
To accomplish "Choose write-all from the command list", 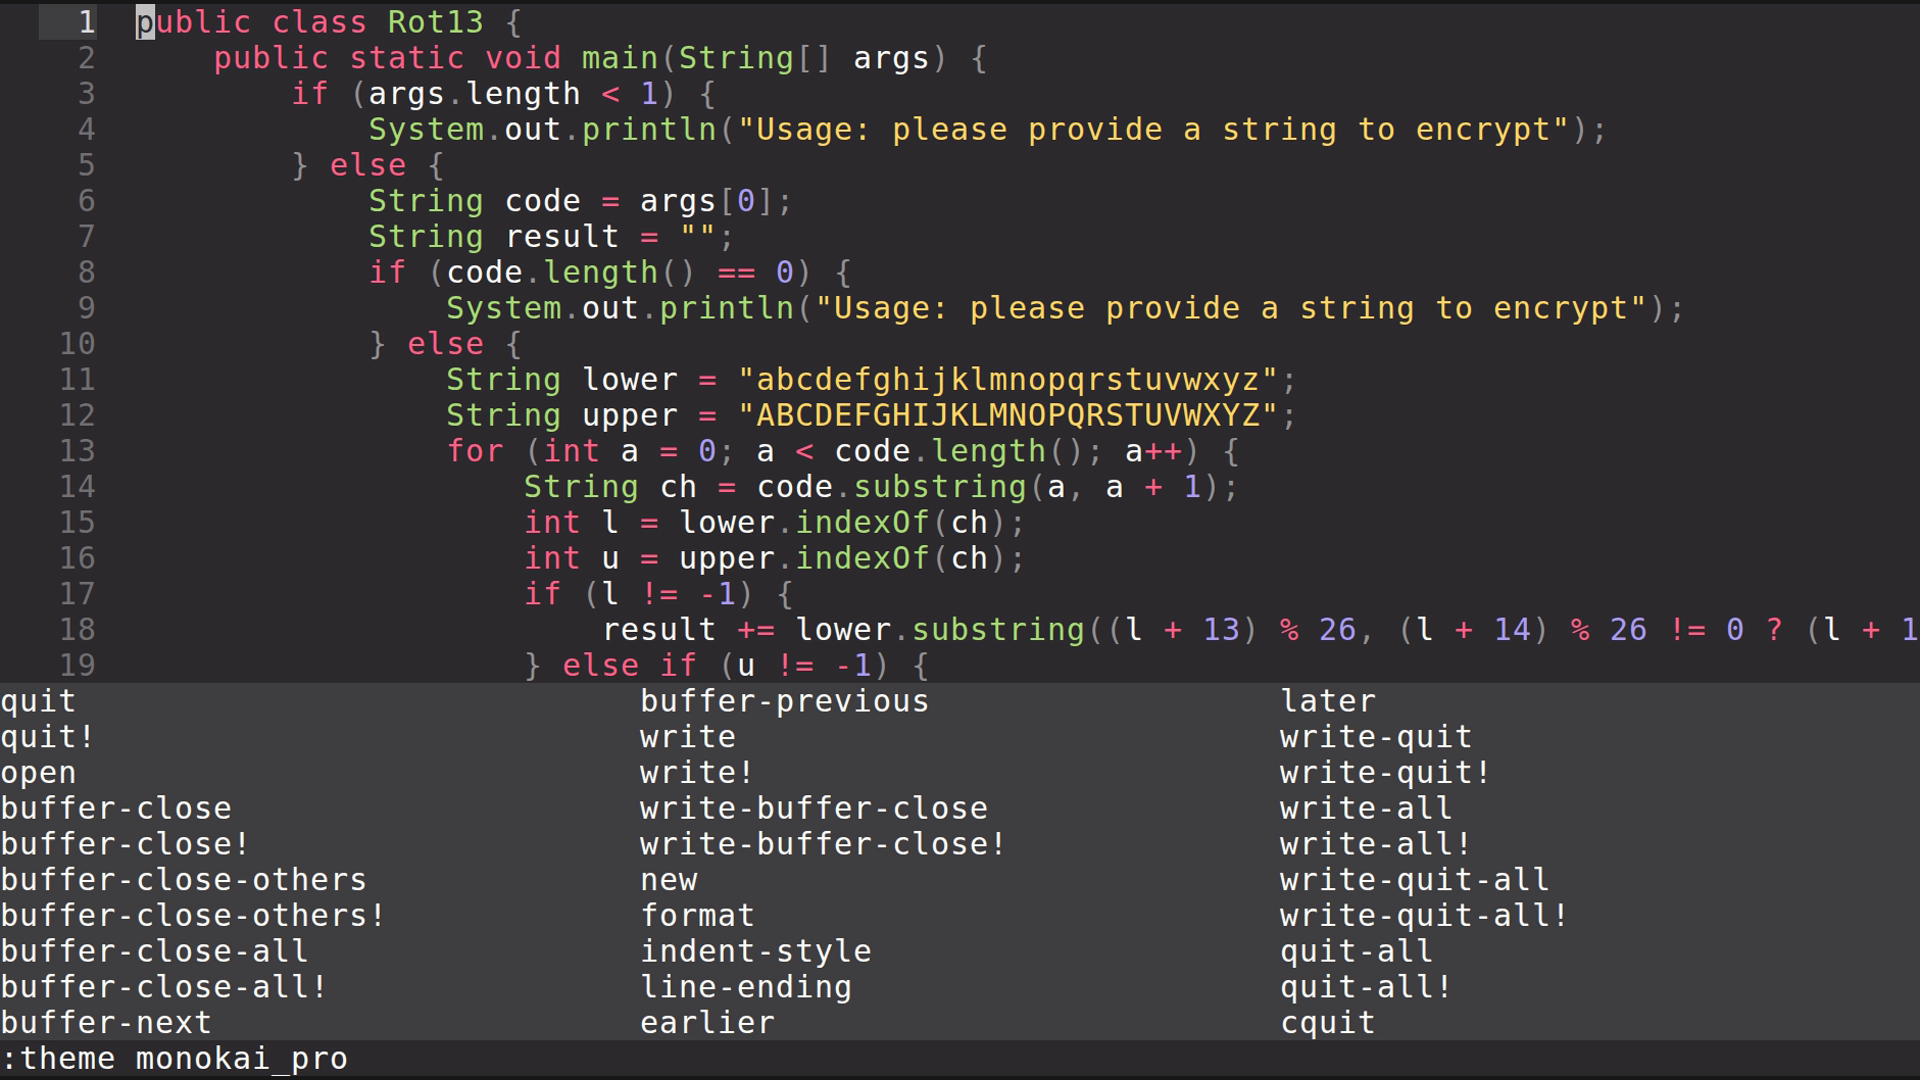I will tap(1363, 808).
